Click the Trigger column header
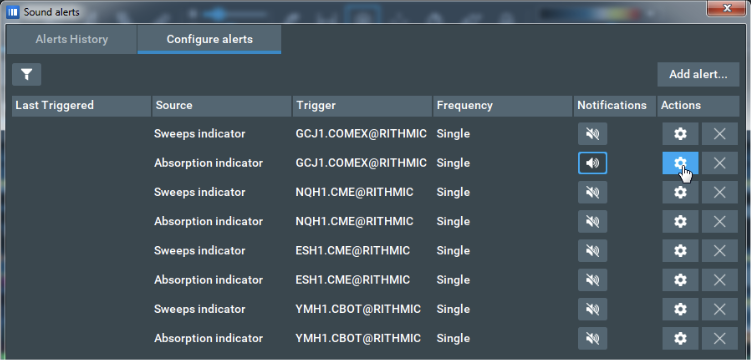 click(x=362, y=105)
